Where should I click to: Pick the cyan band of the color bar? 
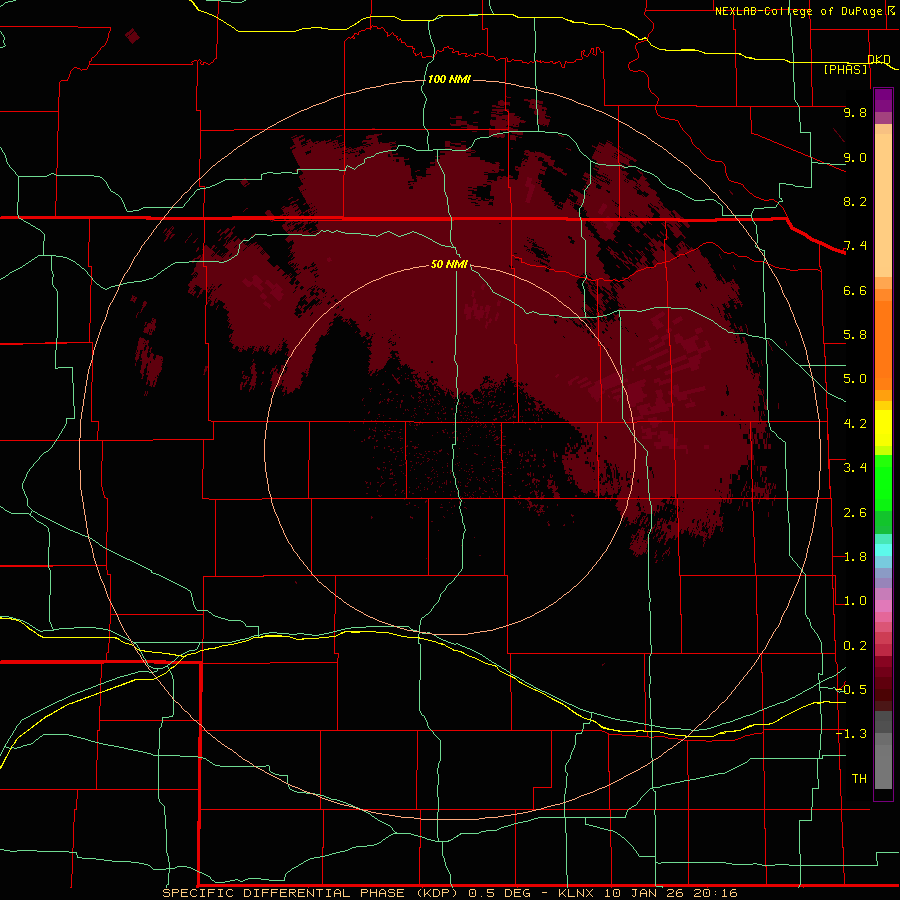pyautogui.click(x=883, y=550)
